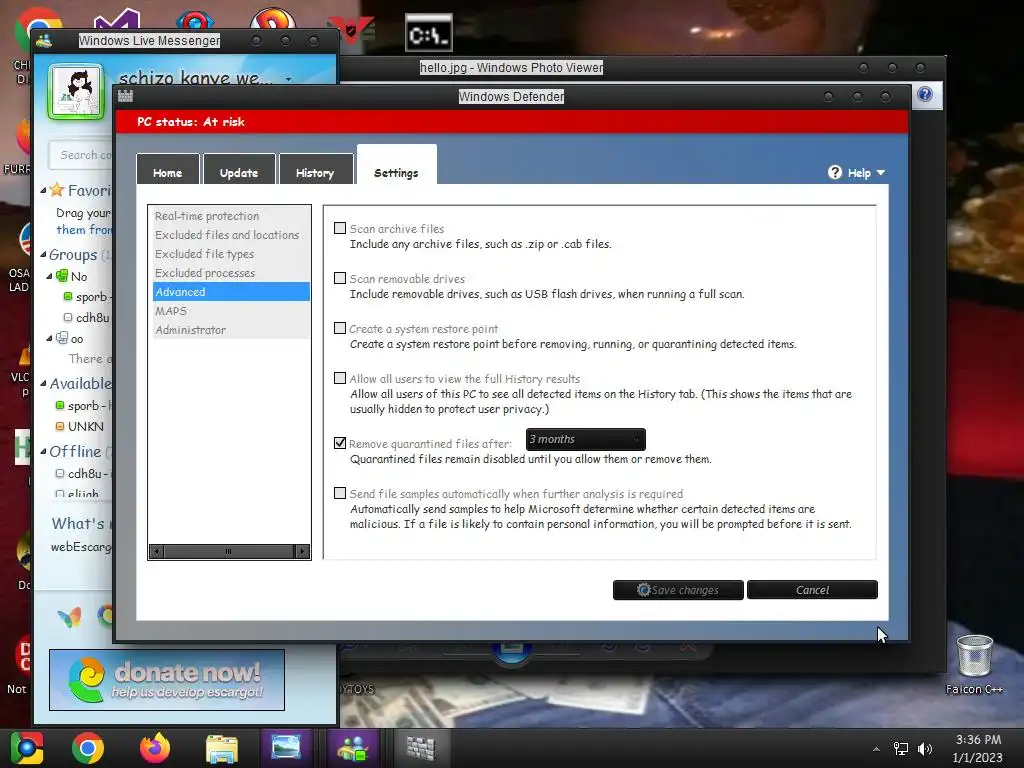Screen dimensions: 1024x768
Task: Select the Advanced settings item
Action: pyautogui.click(x=231, y=291)
